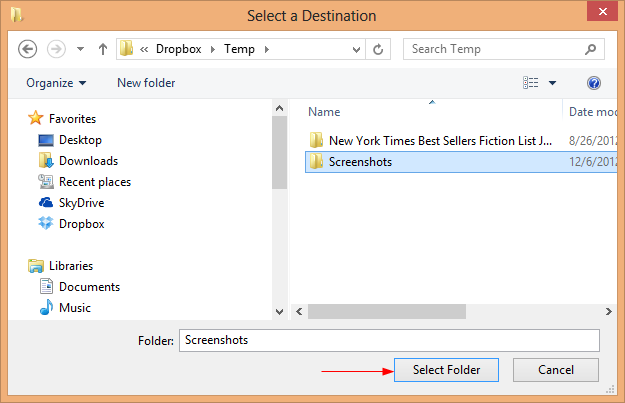
Task: Click the change view icon
Action: coord(531,83)
